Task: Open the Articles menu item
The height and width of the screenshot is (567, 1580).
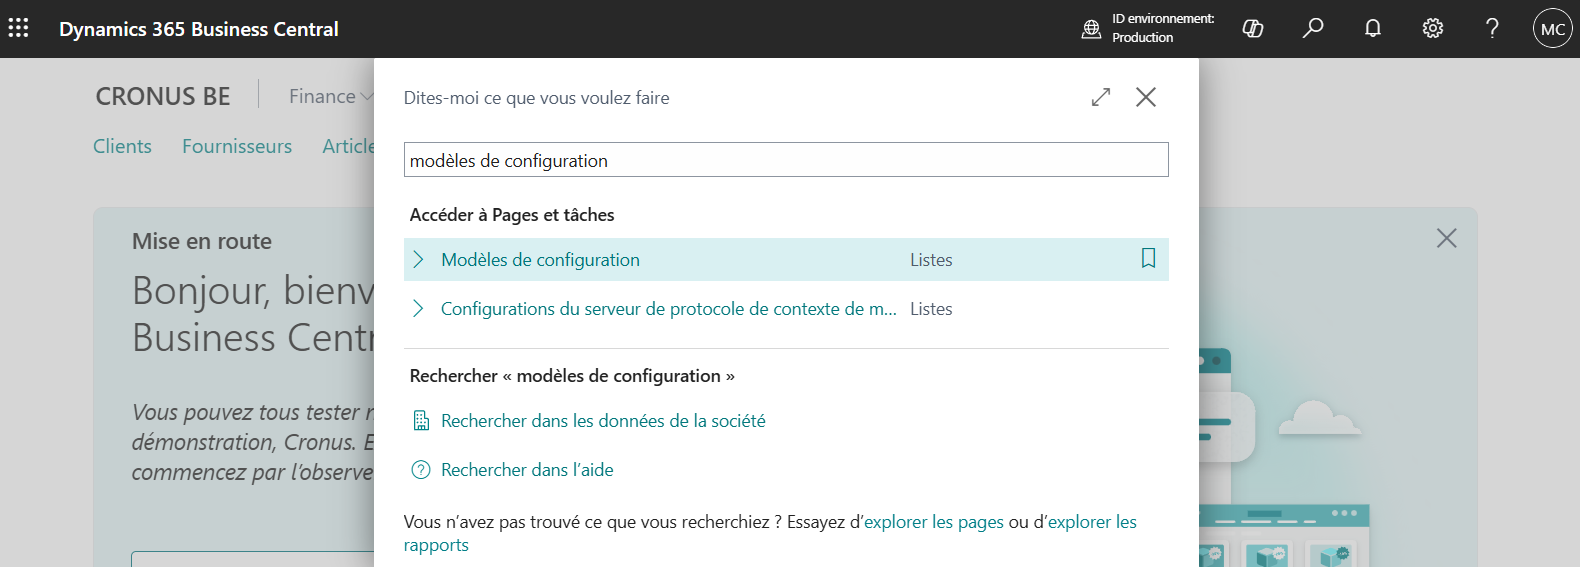Action: pyautogui.click(x=348, y=146)
